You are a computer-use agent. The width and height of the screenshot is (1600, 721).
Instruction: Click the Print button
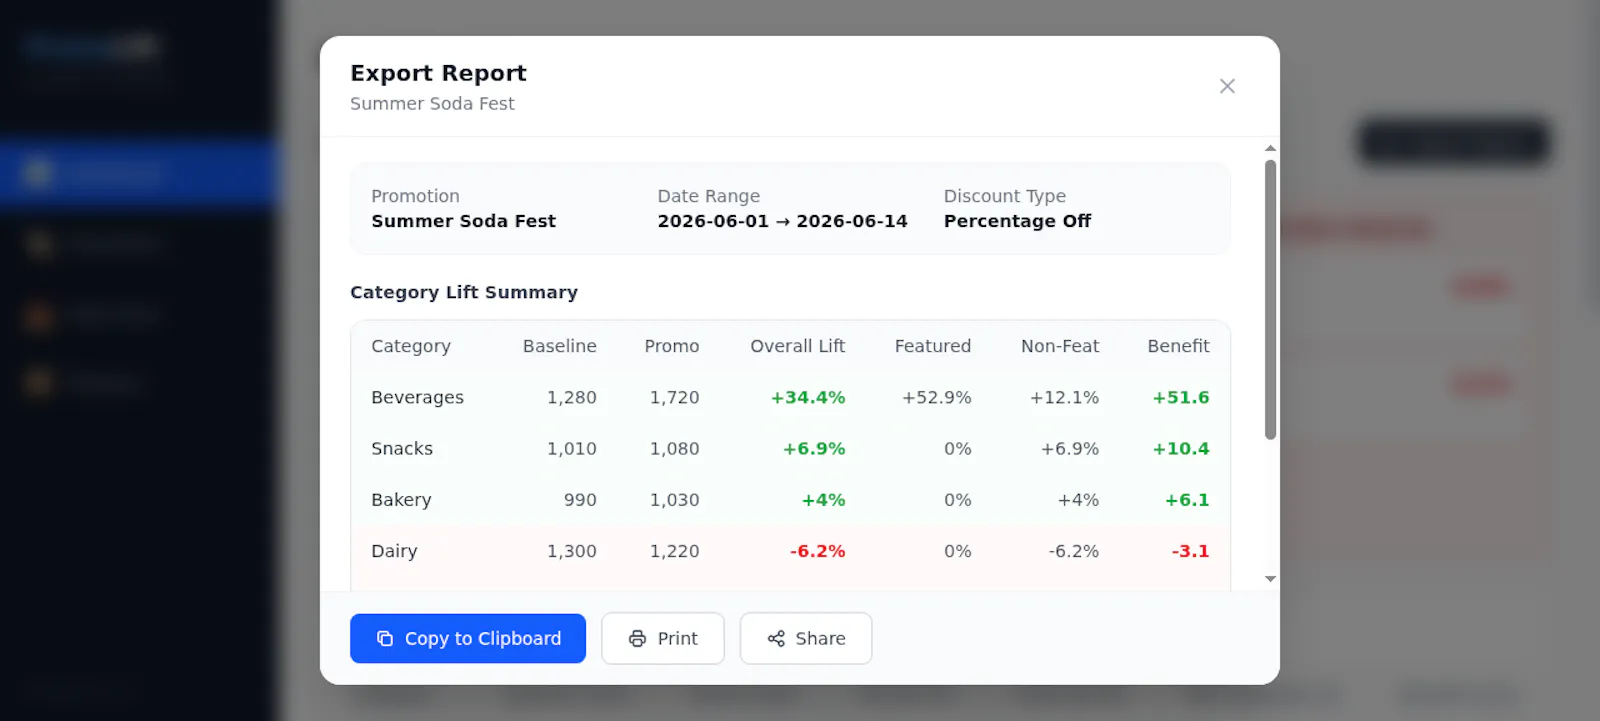663,638
